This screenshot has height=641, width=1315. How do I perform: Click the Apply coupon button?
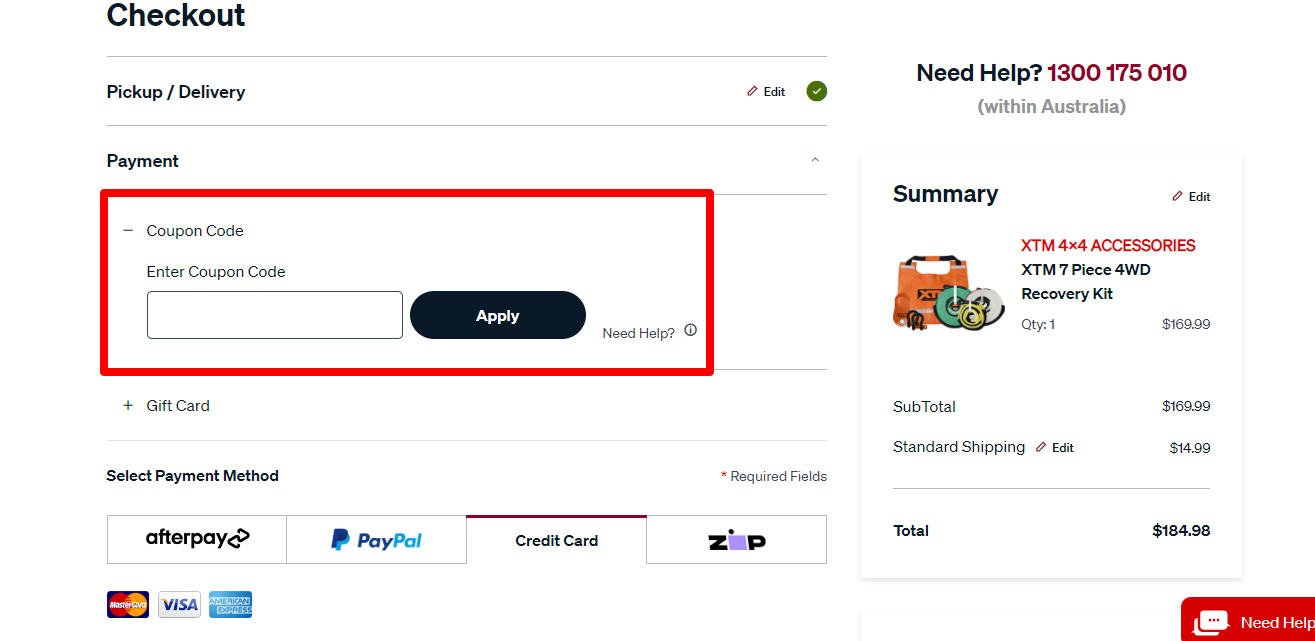tap(497, 314)
